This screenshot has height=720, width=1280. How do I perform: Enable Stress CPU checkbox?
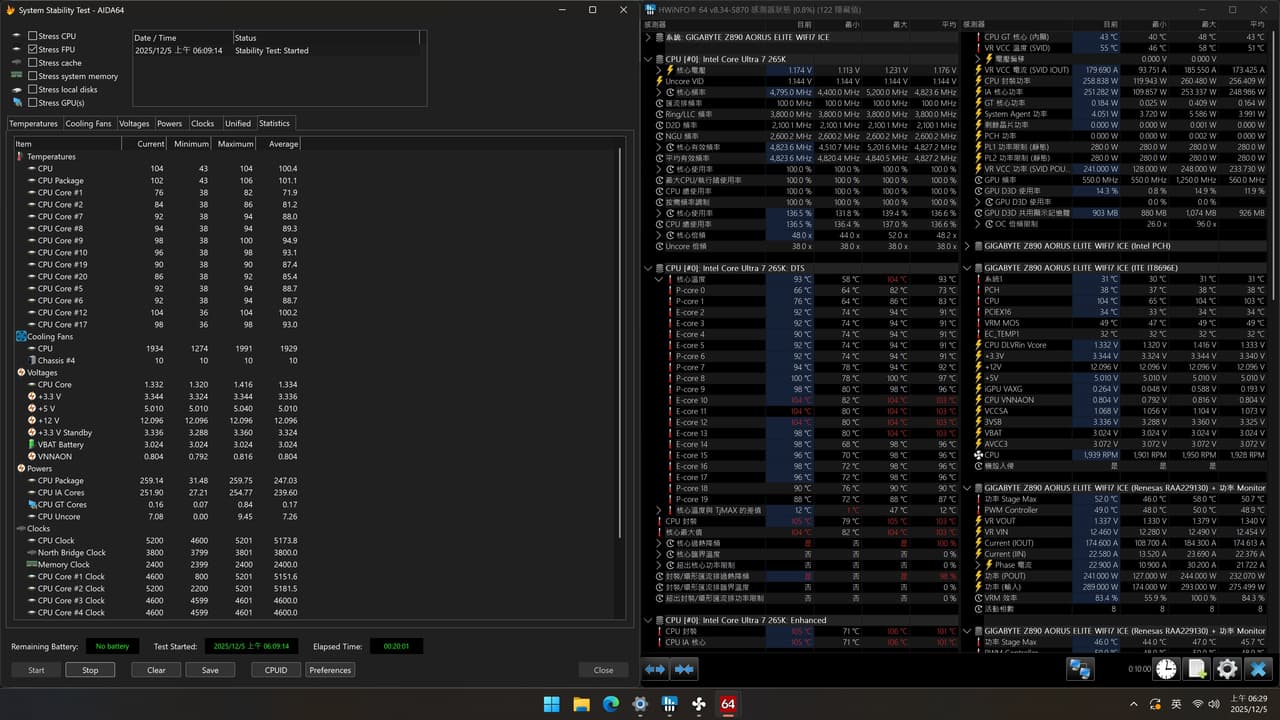(33, 36)
